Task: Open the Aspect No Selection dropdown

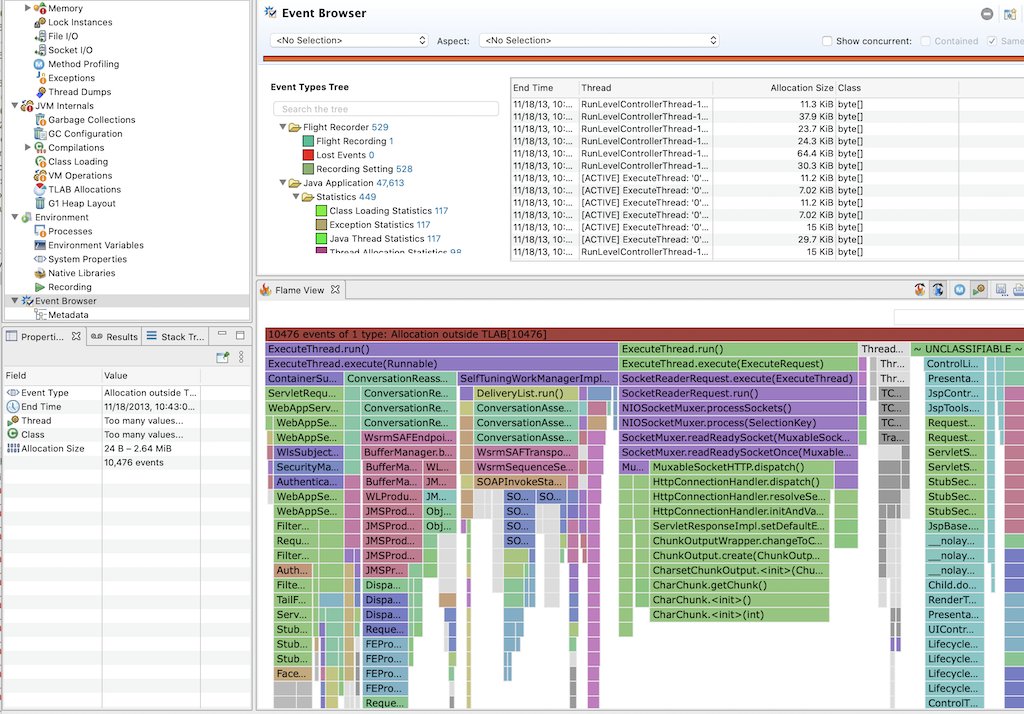Action: tap(599, 41)
